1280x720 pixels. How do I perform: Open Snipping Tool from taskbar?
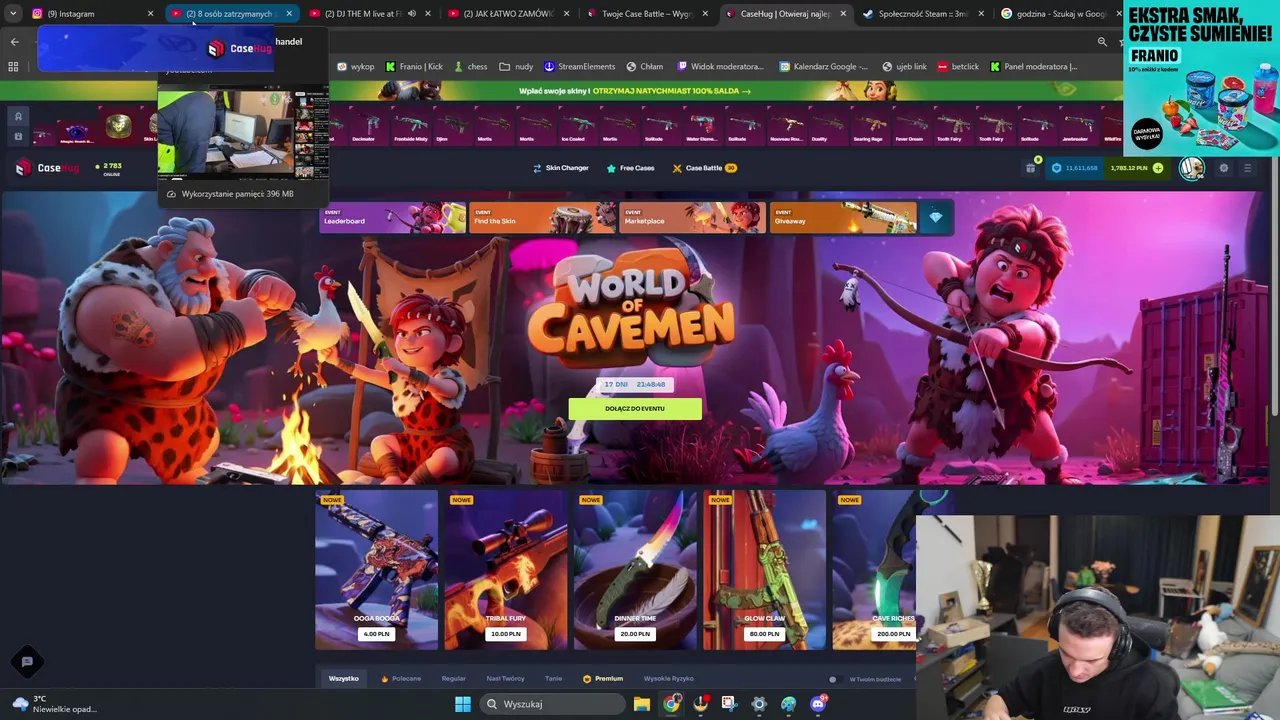pyautogui.click(x=729, y=704)
